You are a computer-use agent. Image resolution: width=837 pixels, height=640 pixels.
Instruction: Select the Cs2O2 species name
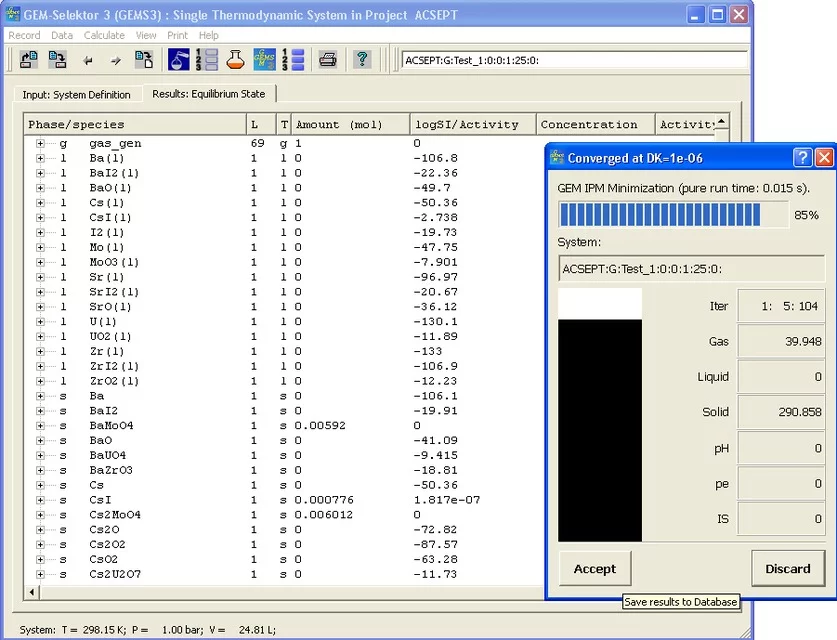pyautogui.click(x=107, y=544)
